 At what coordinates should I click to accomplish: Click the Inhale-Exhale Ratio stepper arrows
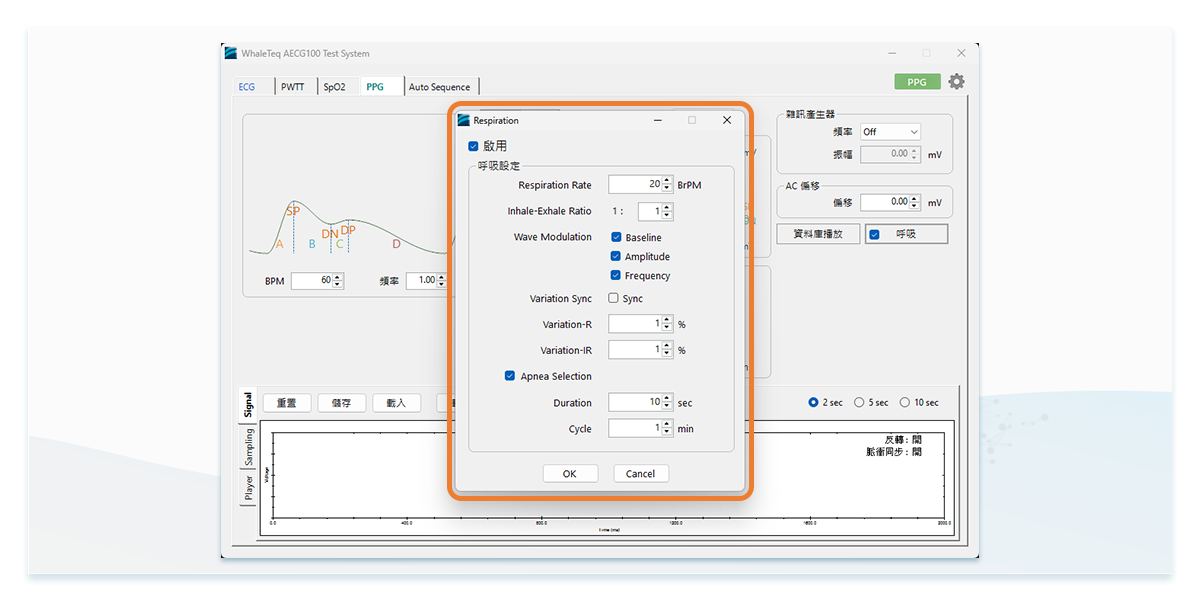(667, 211)
